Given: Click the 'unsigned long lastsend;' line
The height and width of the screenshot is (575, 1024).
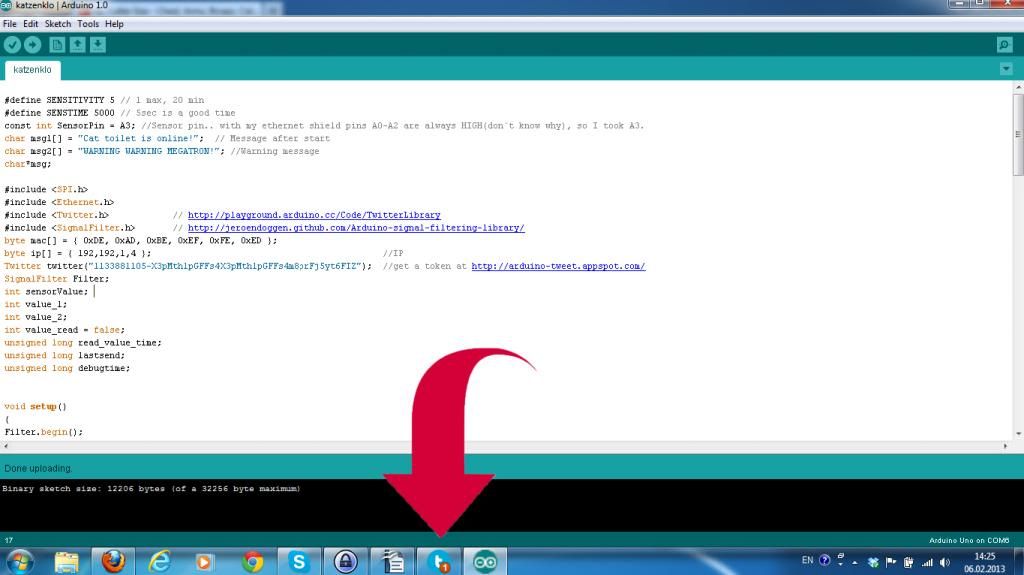Looking at the screenshot, I should (64, 355).
